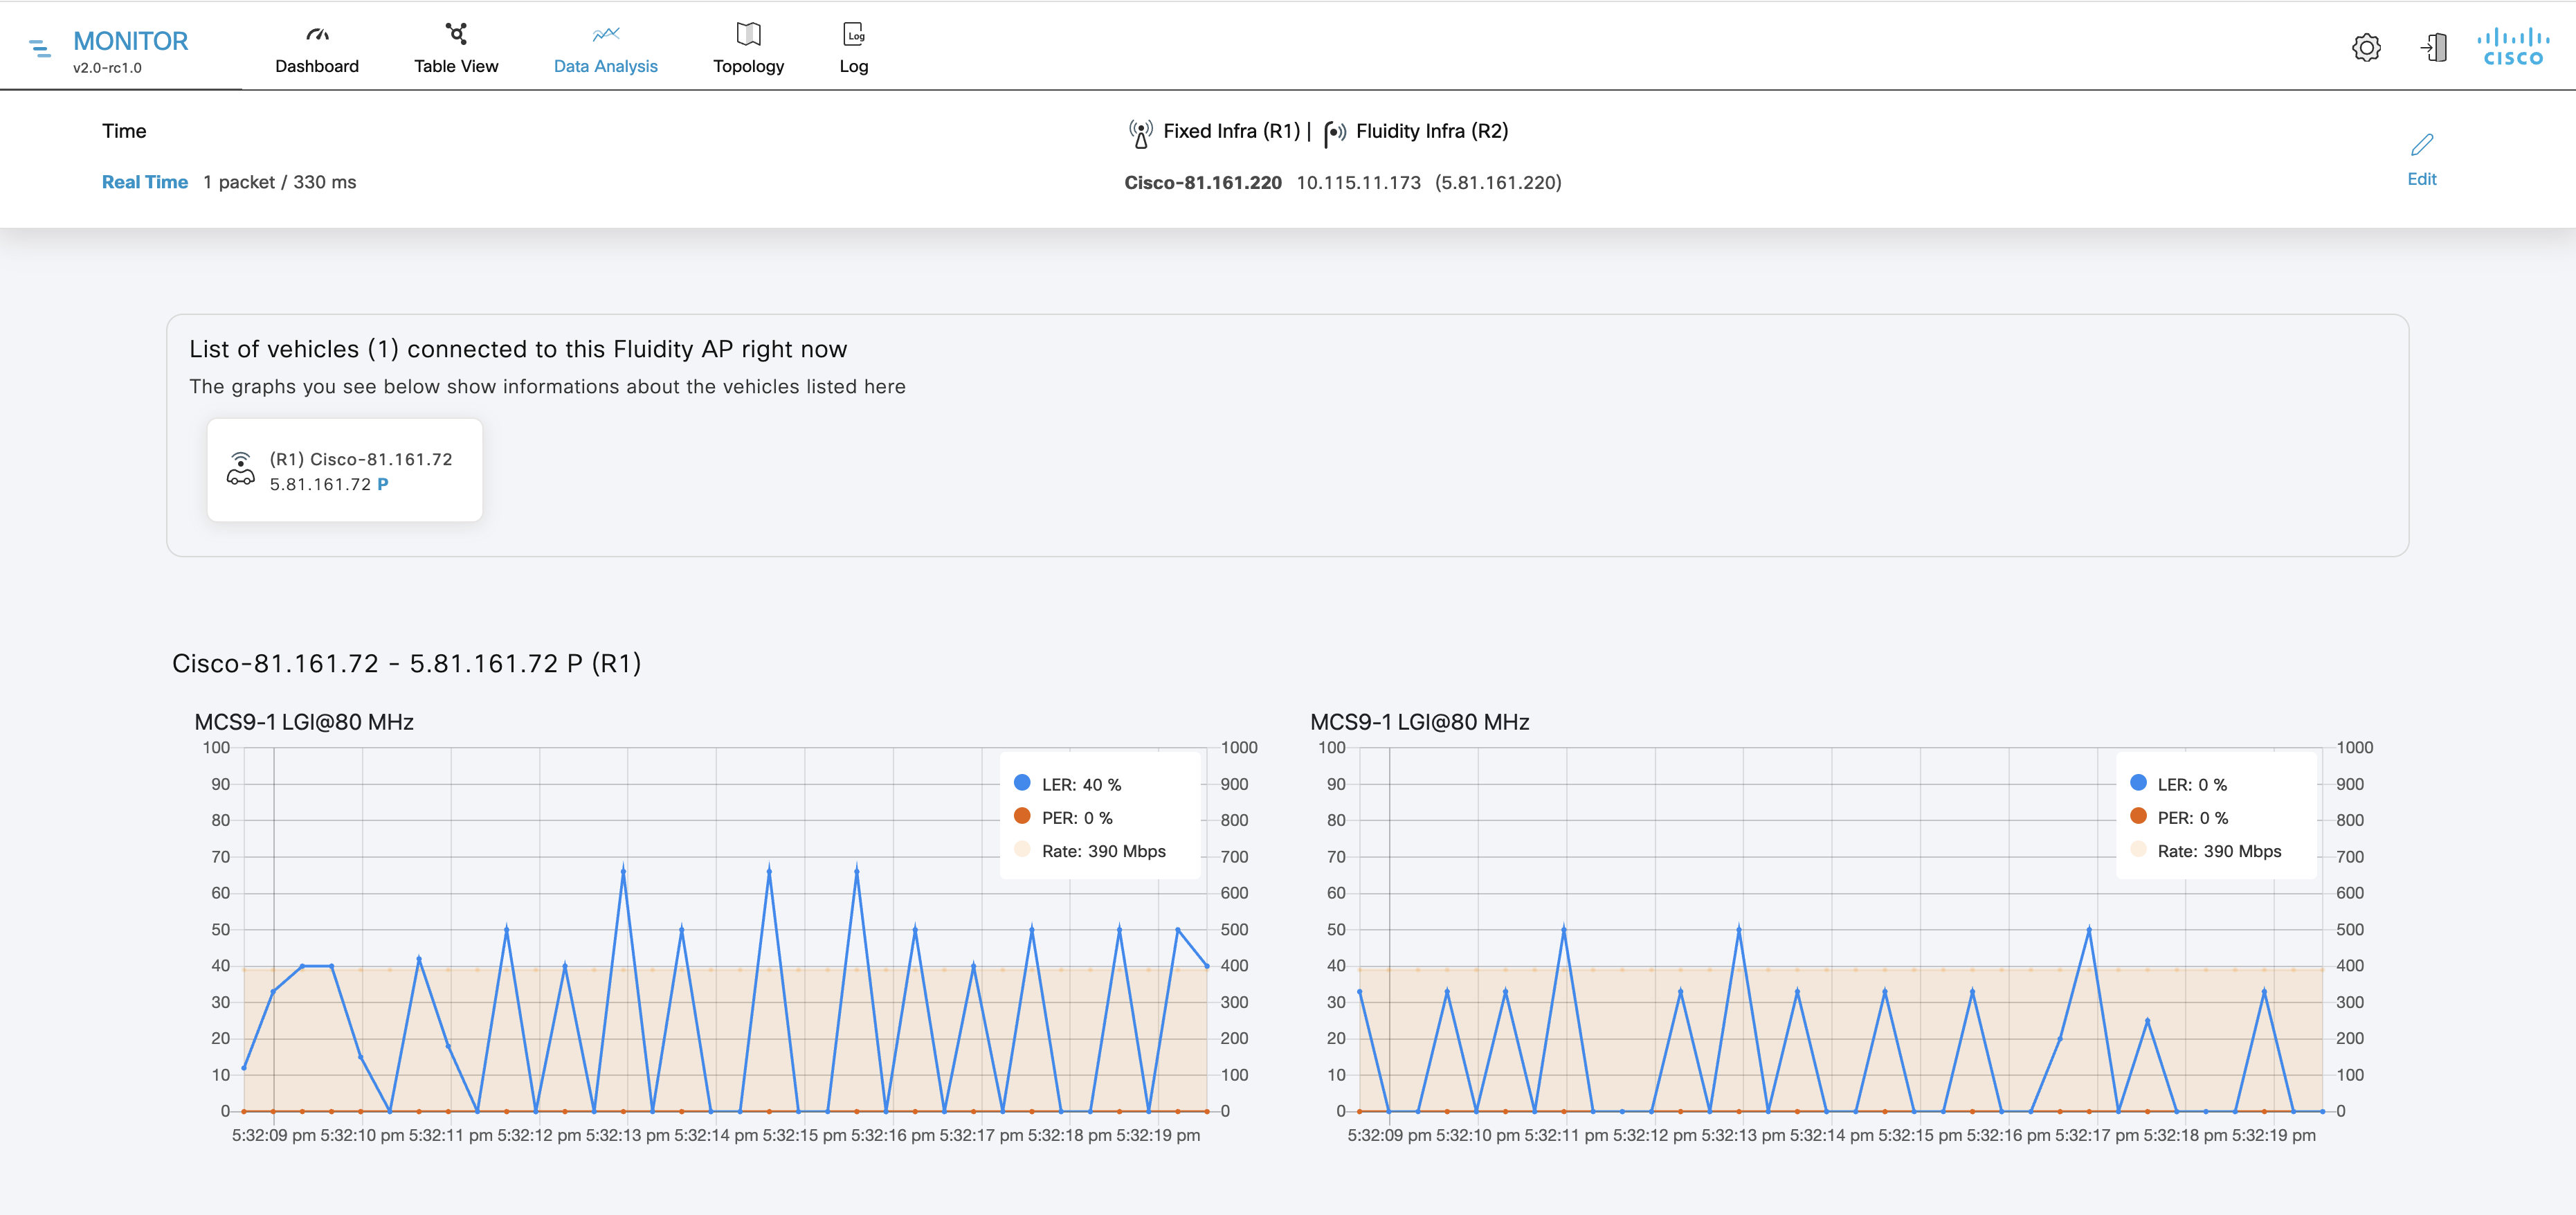
Task: Click the Topology map icon
Action: click(748, 34)
